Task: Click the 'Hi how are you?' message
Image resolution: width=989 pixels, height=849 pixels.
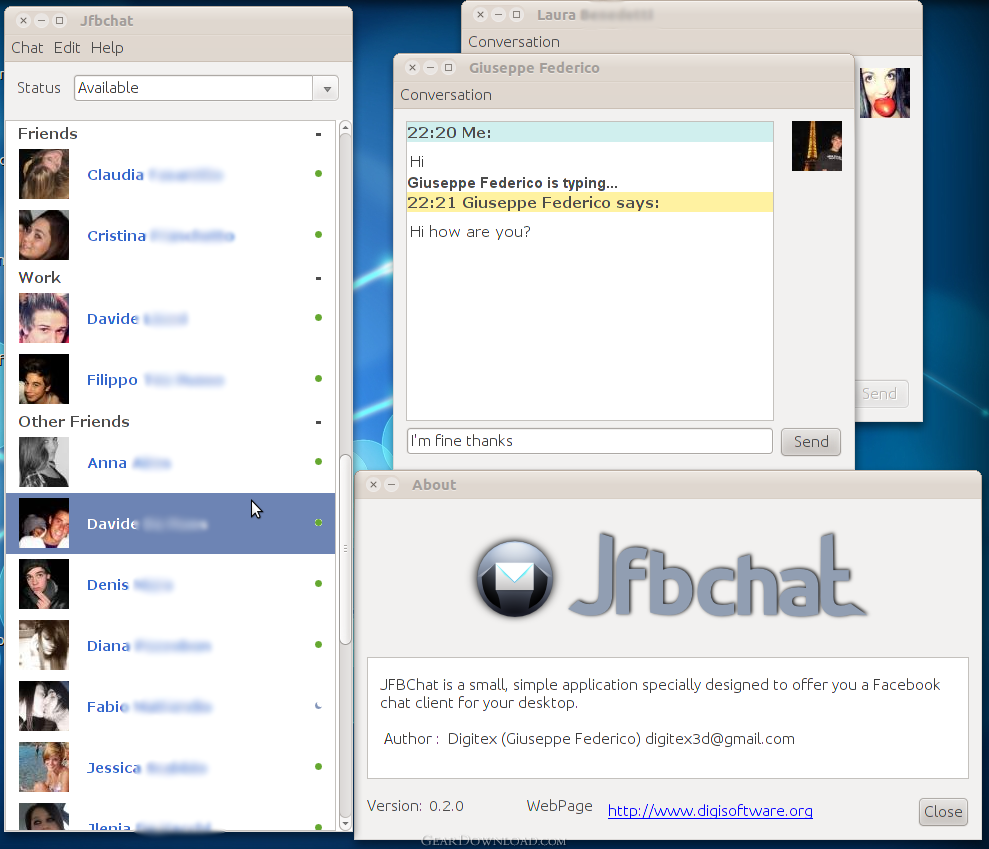Action: coord(470,231)
